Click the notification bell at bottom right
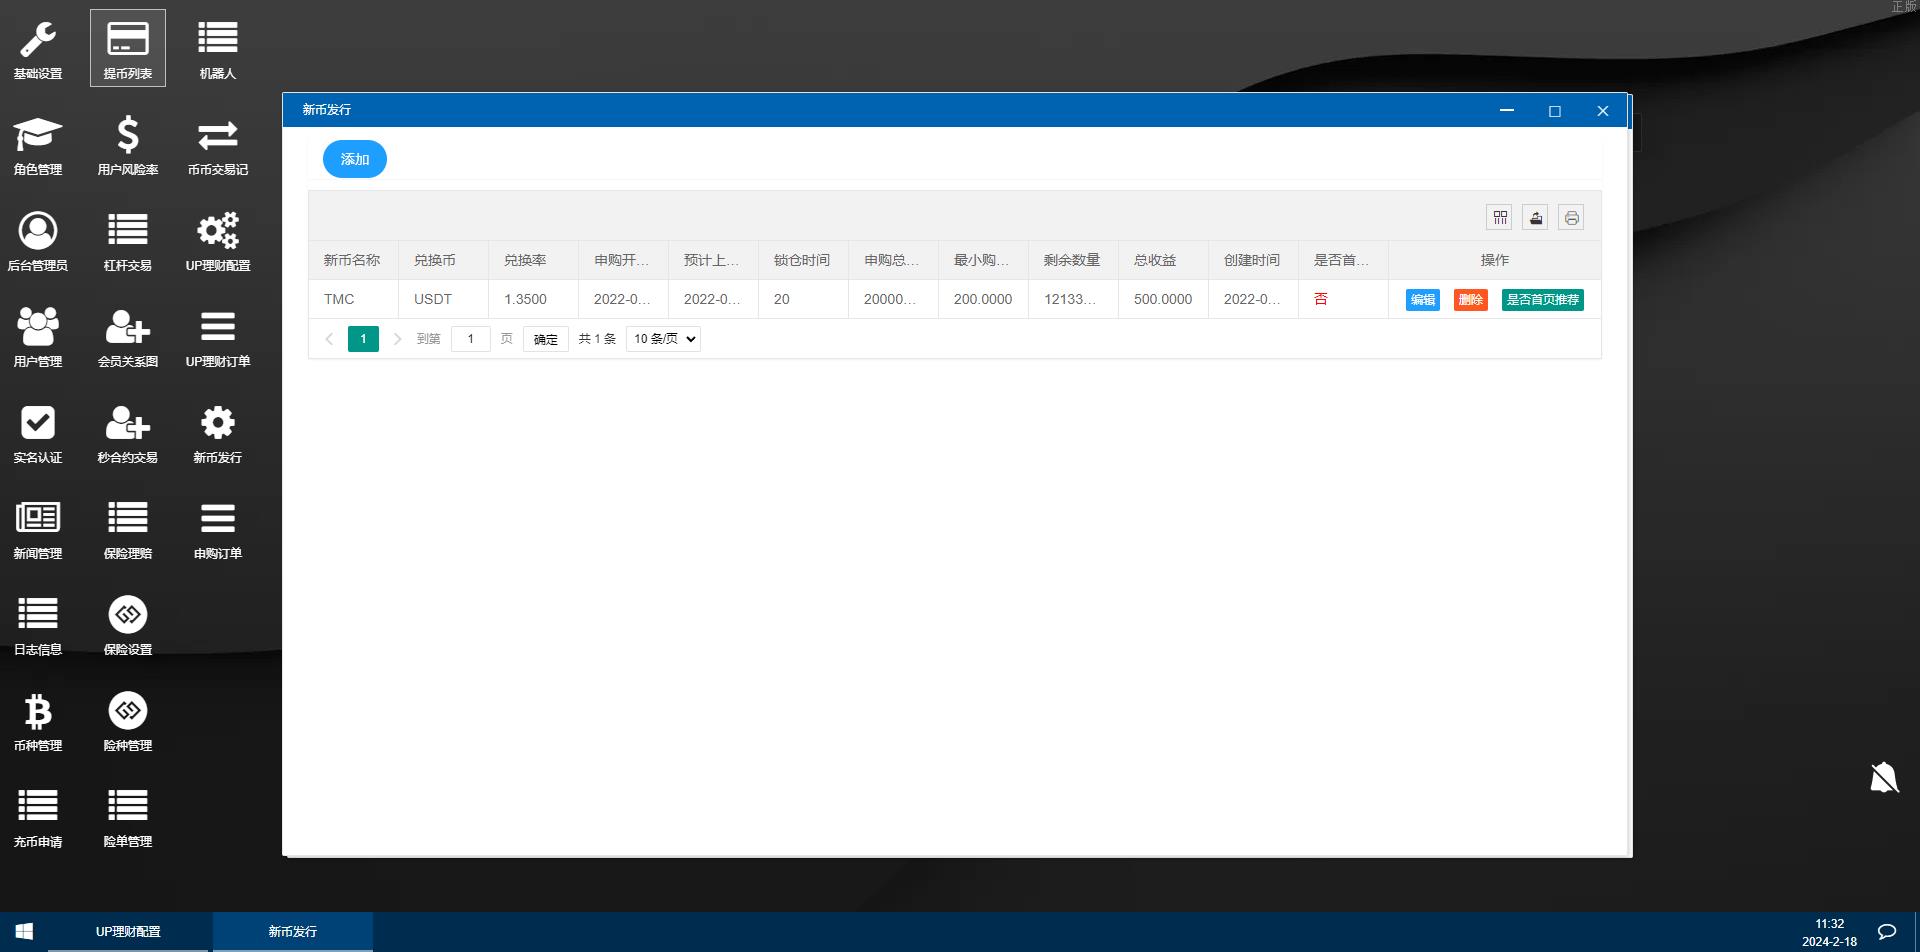Screen dimensions: 1920x952 (x=1884, y=777)
